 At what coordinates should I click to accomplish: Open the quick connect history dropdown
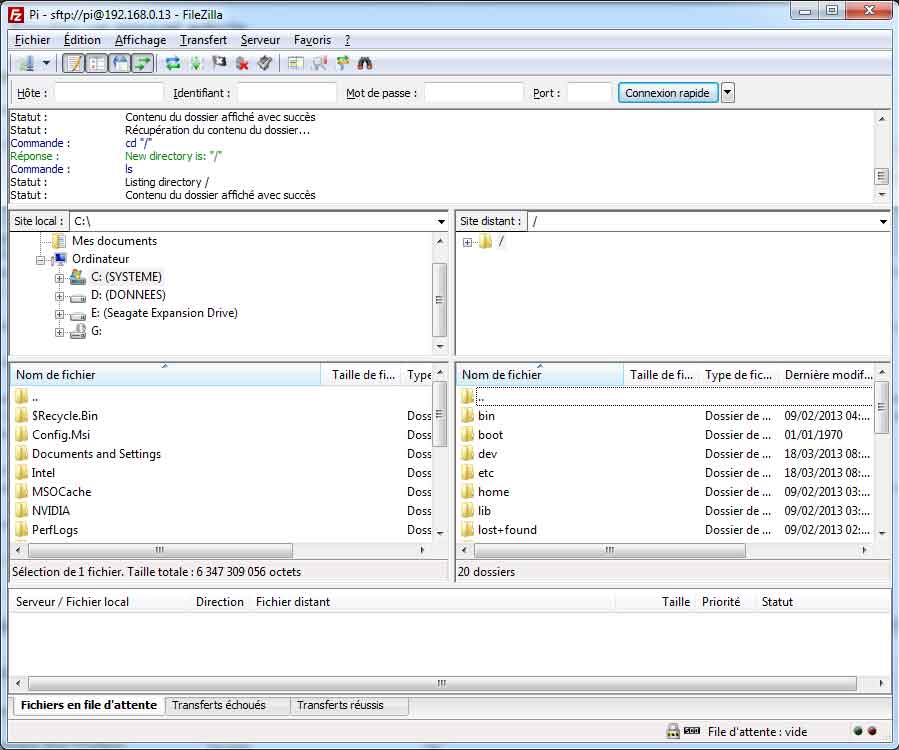pyautogui.click(x=728, y=93)
